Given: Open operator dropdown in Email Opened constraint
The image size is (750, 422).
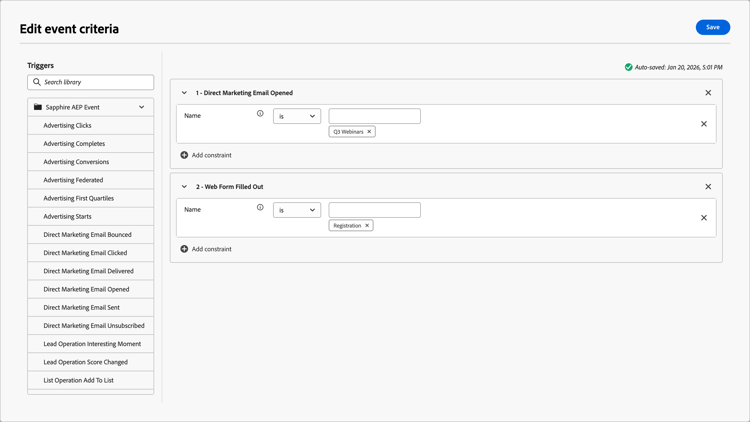Looking at the screenshot, I should pyautogui.click(x=297, y=116).
